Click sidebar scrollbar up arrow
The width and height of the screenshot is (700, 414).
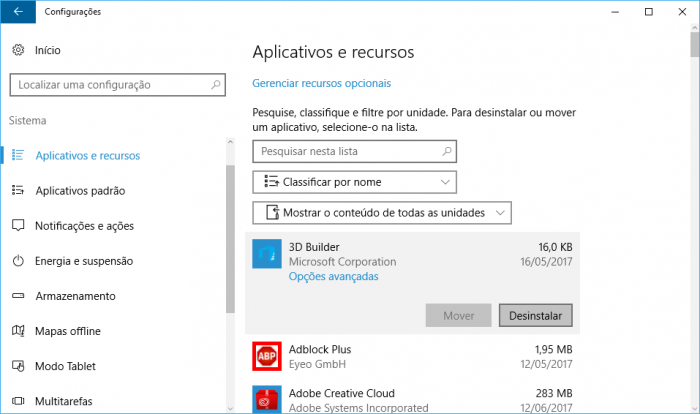coord(230,142)
